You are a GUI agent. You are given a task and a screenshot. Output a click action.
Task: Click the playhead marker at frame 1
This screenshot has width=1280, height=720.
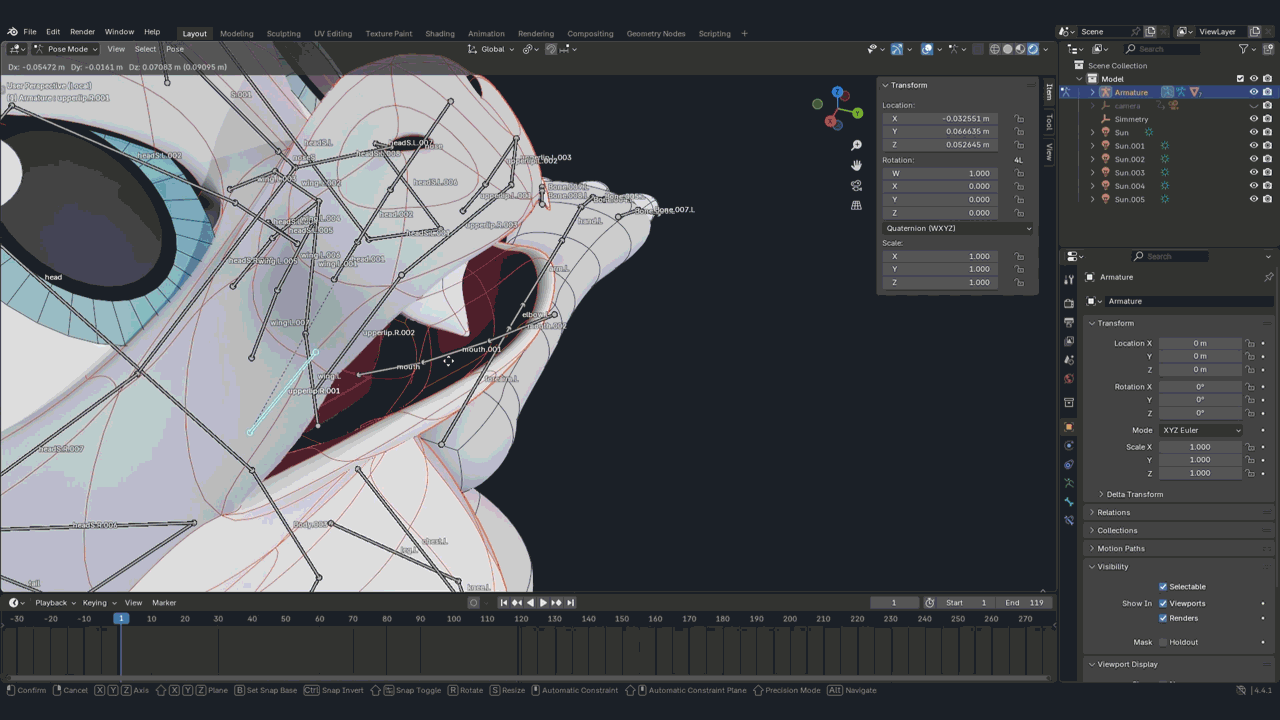tap(121, 619)
